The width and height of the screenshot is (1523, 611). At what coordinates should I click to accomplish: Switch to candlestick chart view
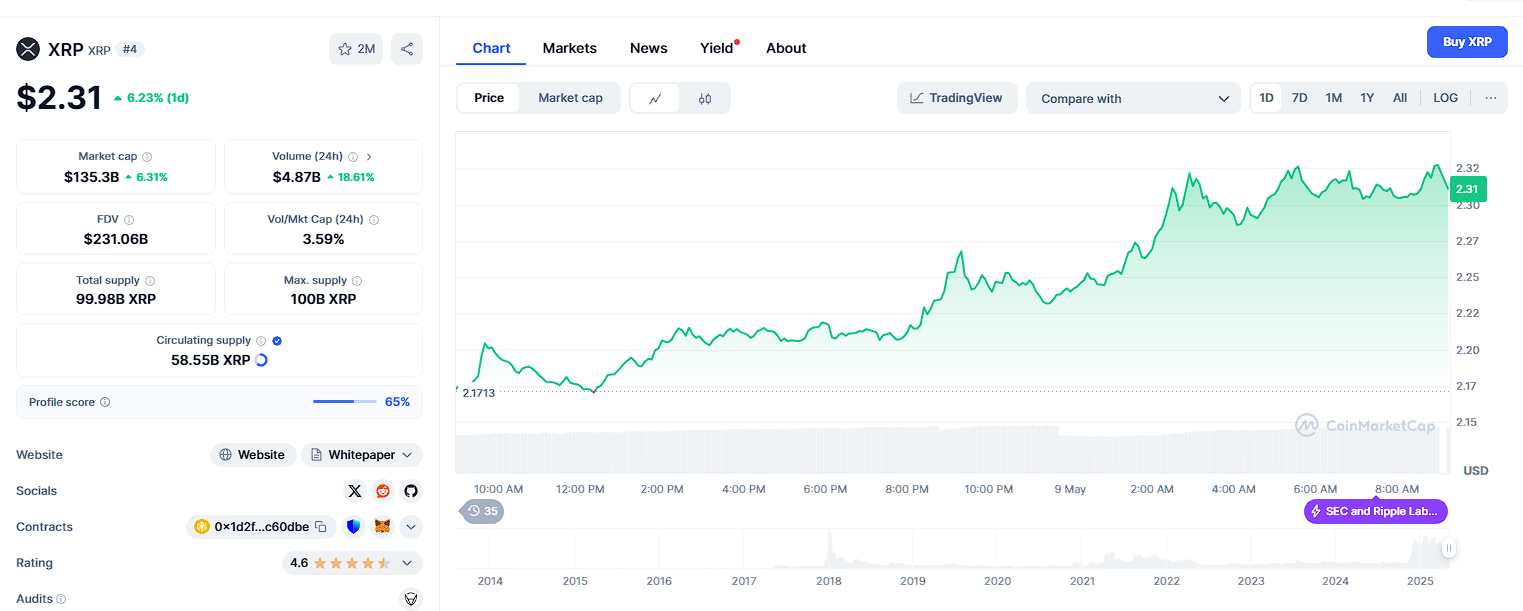705,98
